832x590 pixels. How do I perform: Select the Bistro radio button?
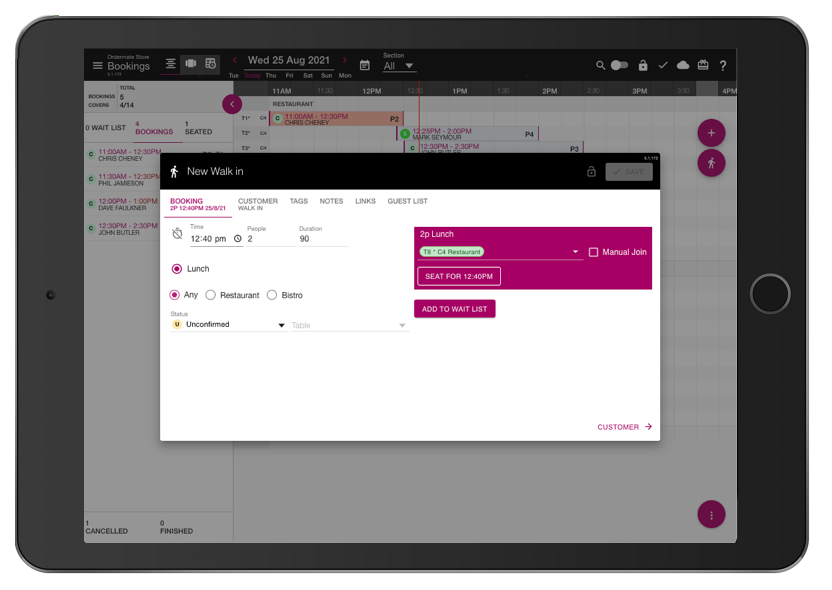tap(272, 295)
